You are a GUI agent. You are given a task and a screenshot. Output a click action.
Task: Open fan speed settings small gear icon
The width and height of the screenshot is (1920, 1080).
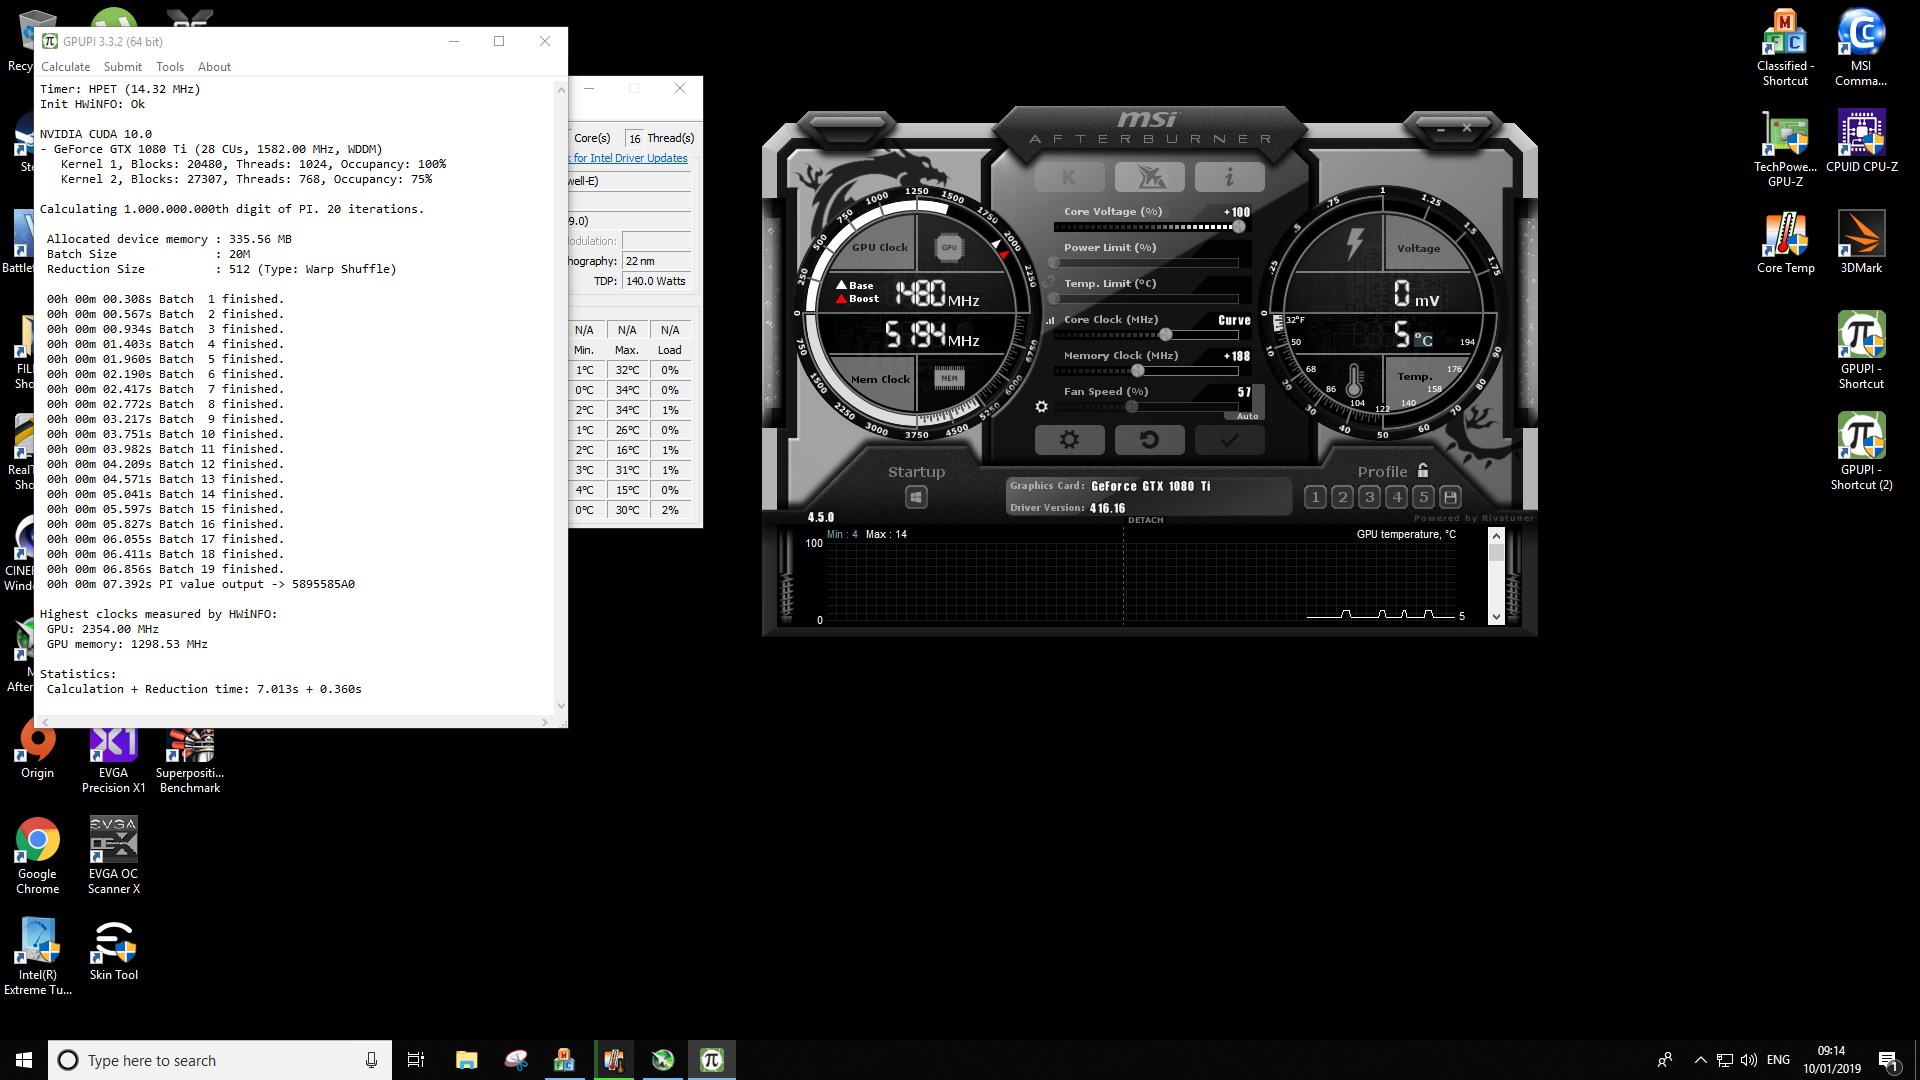point(1041,407)
